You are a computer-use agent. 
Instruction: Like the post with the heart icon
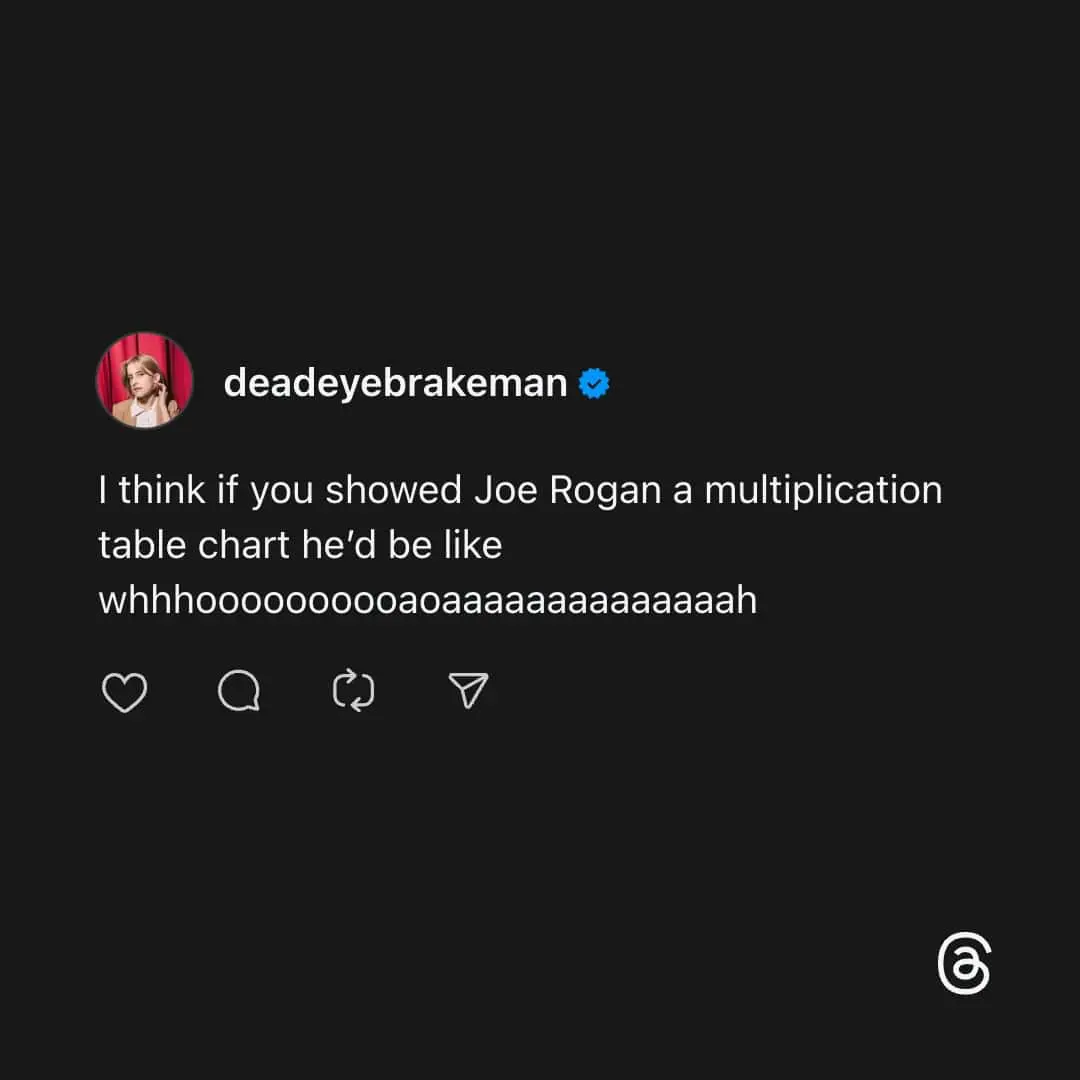125,692
